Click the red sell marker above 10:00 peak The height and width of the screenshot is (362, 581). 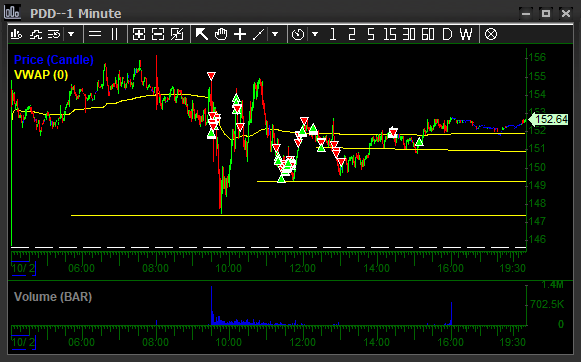[211, 76]
